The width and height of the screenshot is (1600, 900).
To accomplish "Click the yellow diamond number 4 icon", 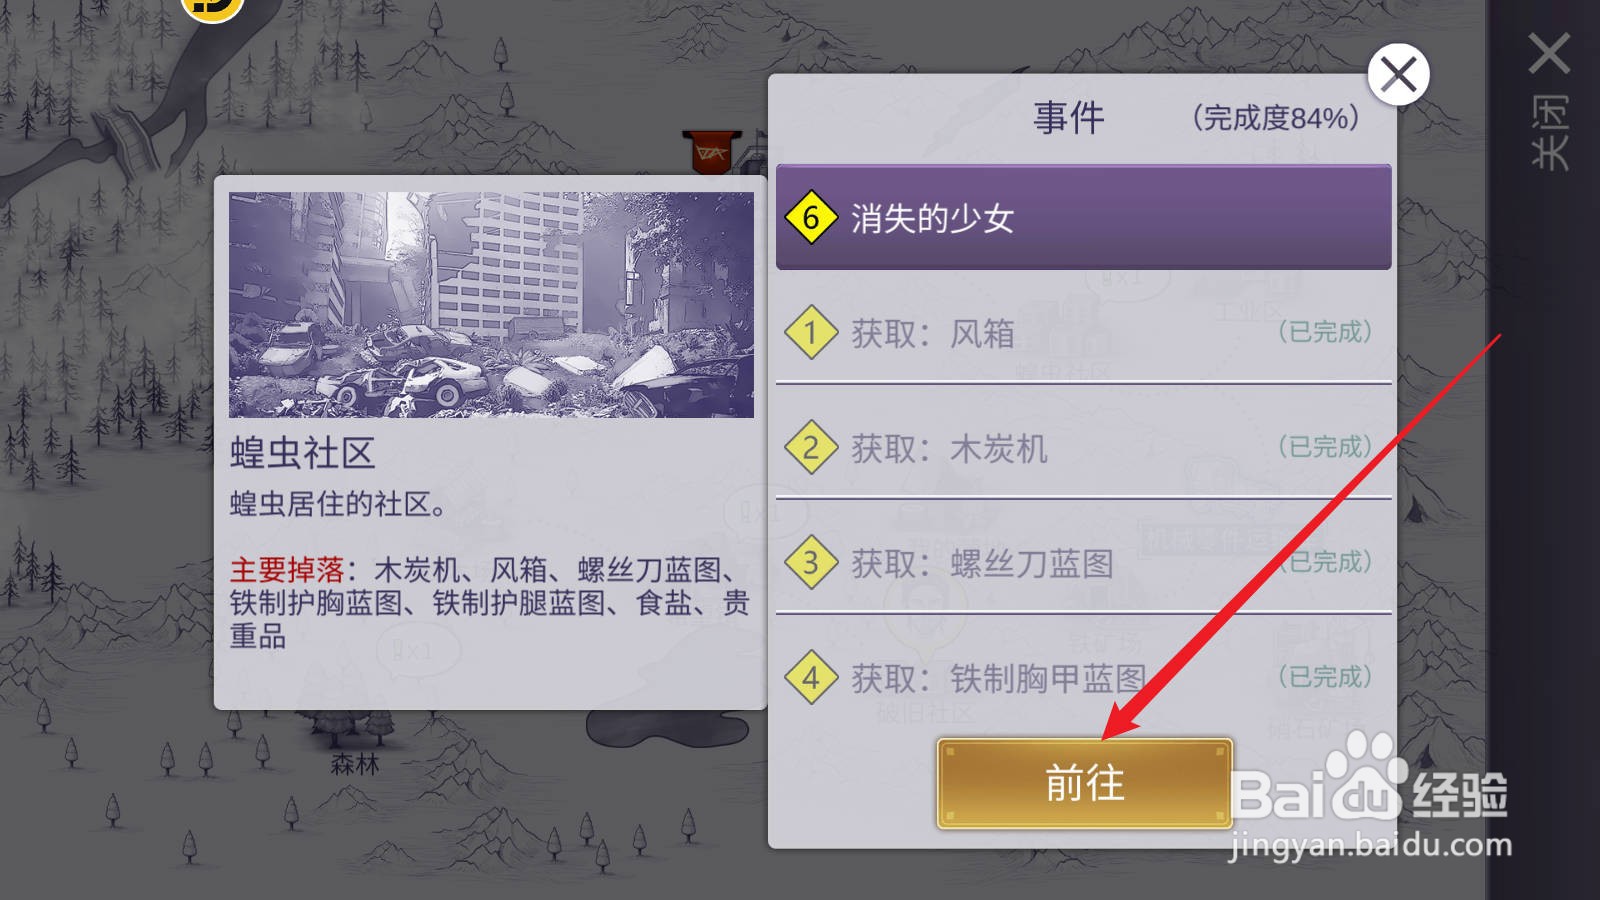I will 811,678.
